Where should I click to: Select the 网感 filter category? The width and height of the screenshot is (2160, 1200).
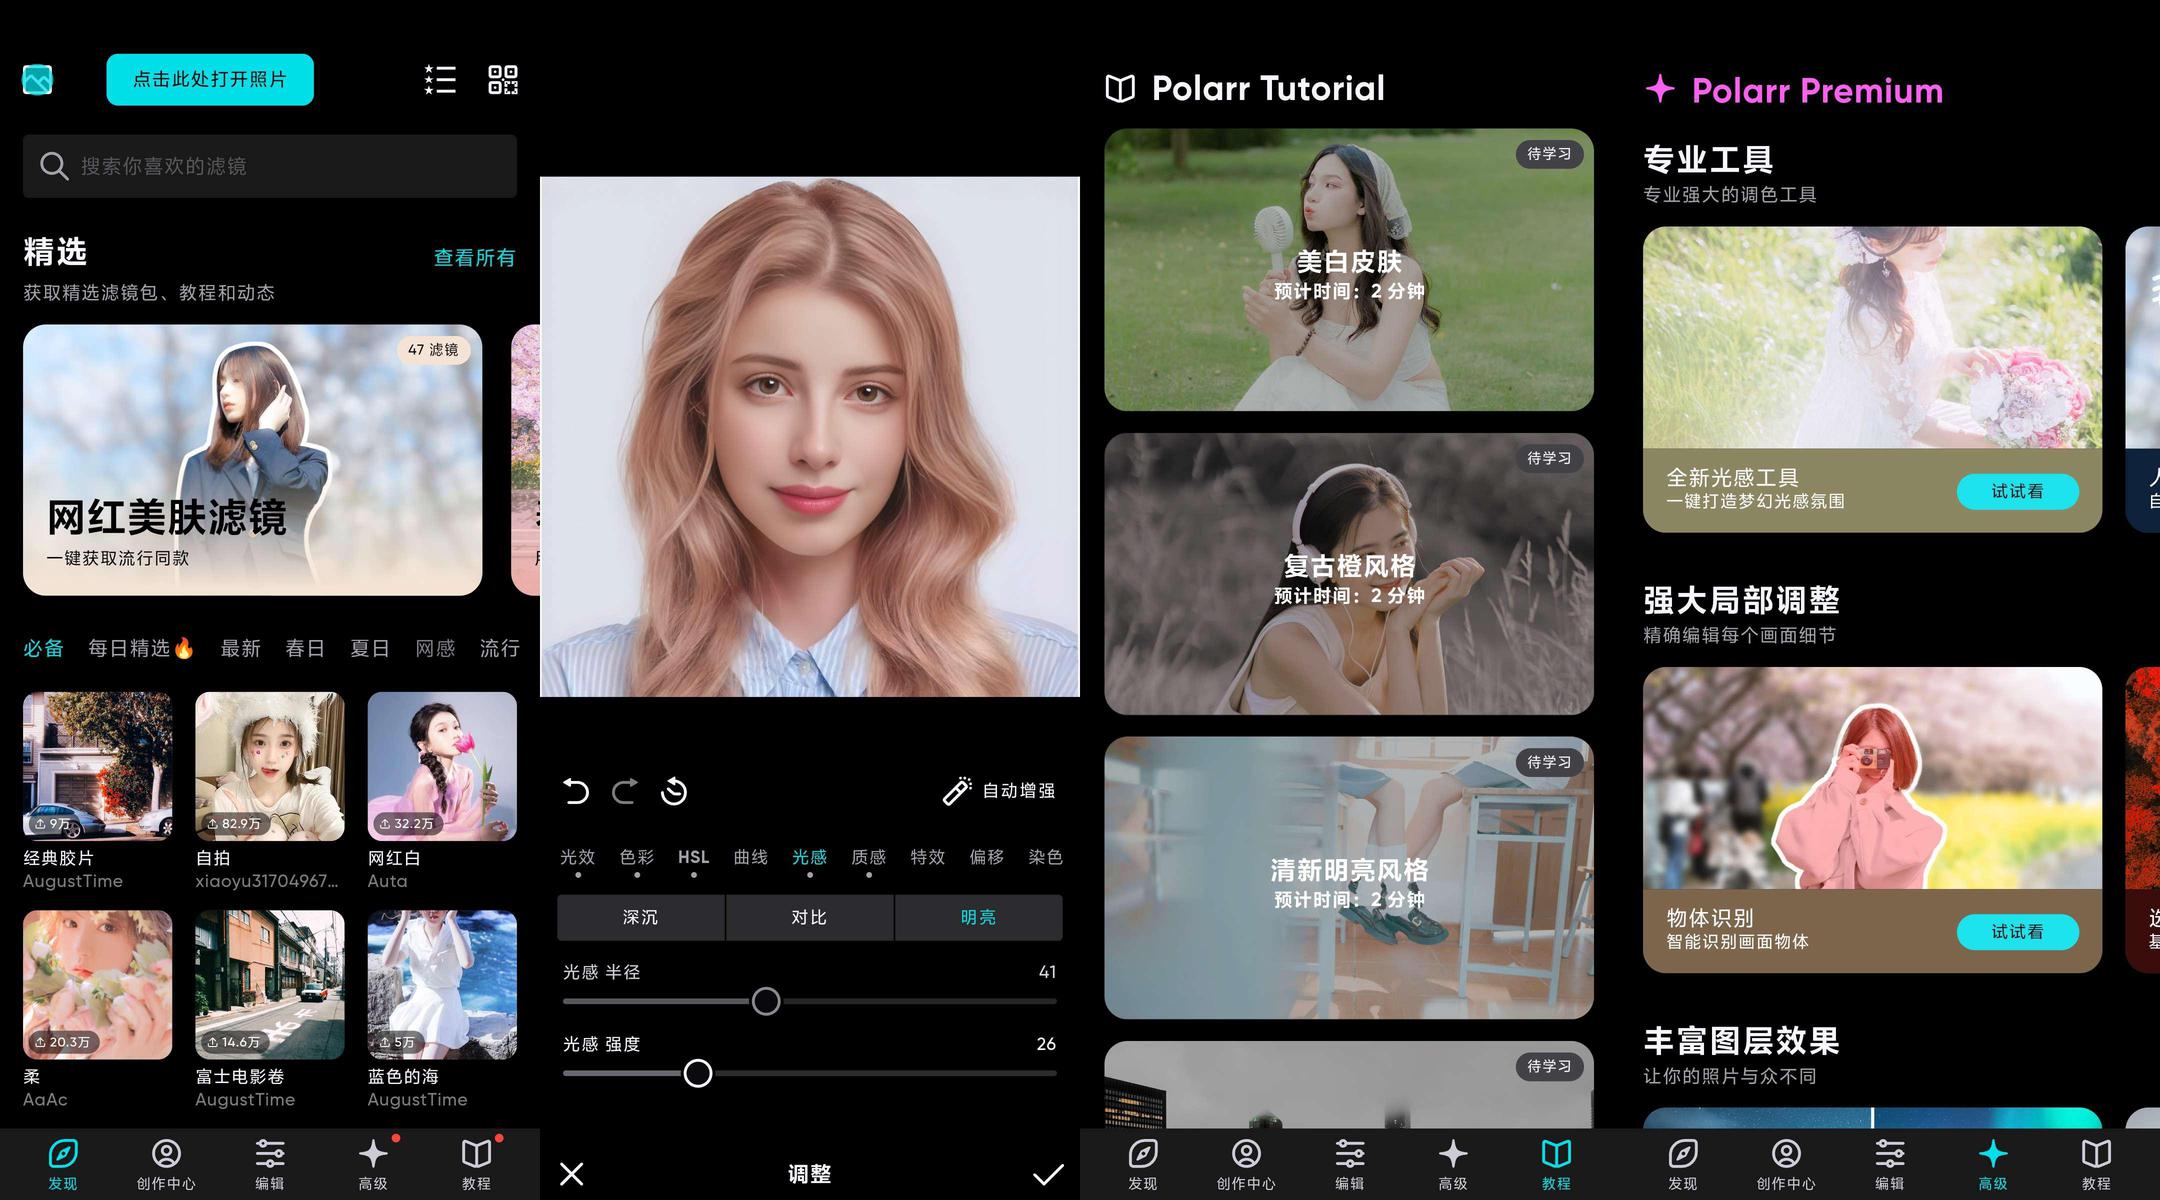click(435, 648)
